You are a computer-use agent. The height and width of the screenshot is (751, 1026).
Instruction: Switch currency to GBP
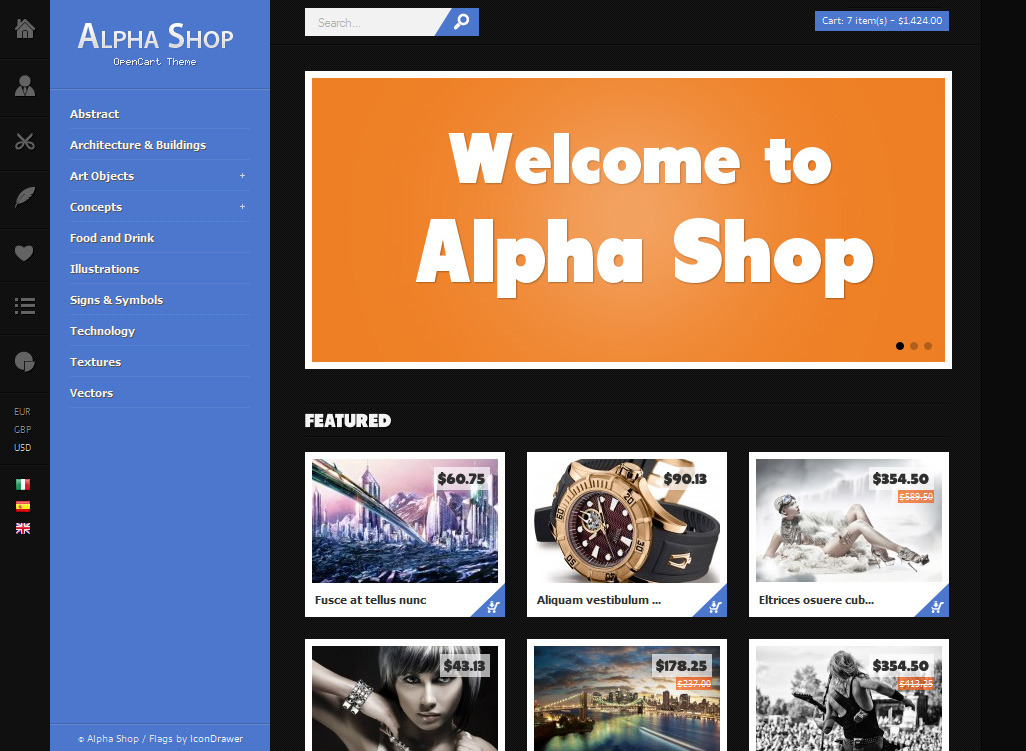pos(23,429)
